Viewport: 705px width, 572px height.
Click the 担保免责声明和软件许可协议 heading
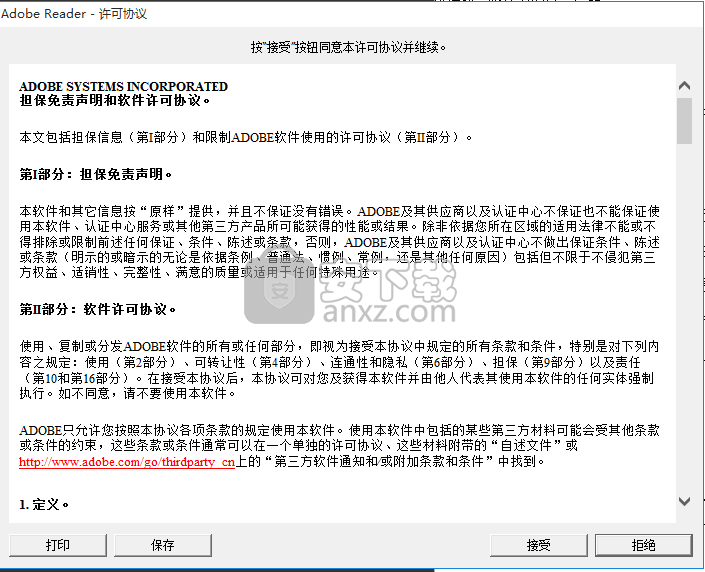click(115, 100)
